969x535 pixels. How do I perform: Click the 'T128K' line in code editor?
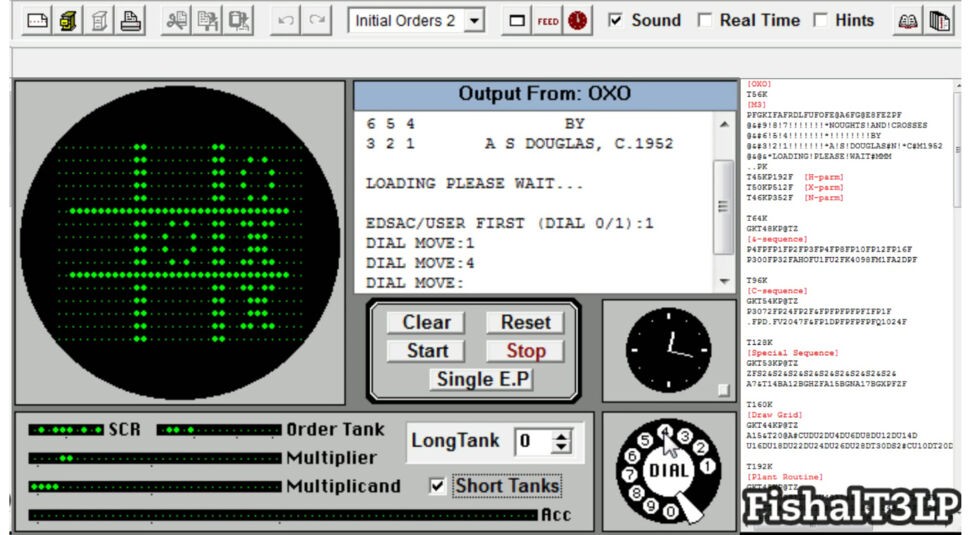point(760,342)
